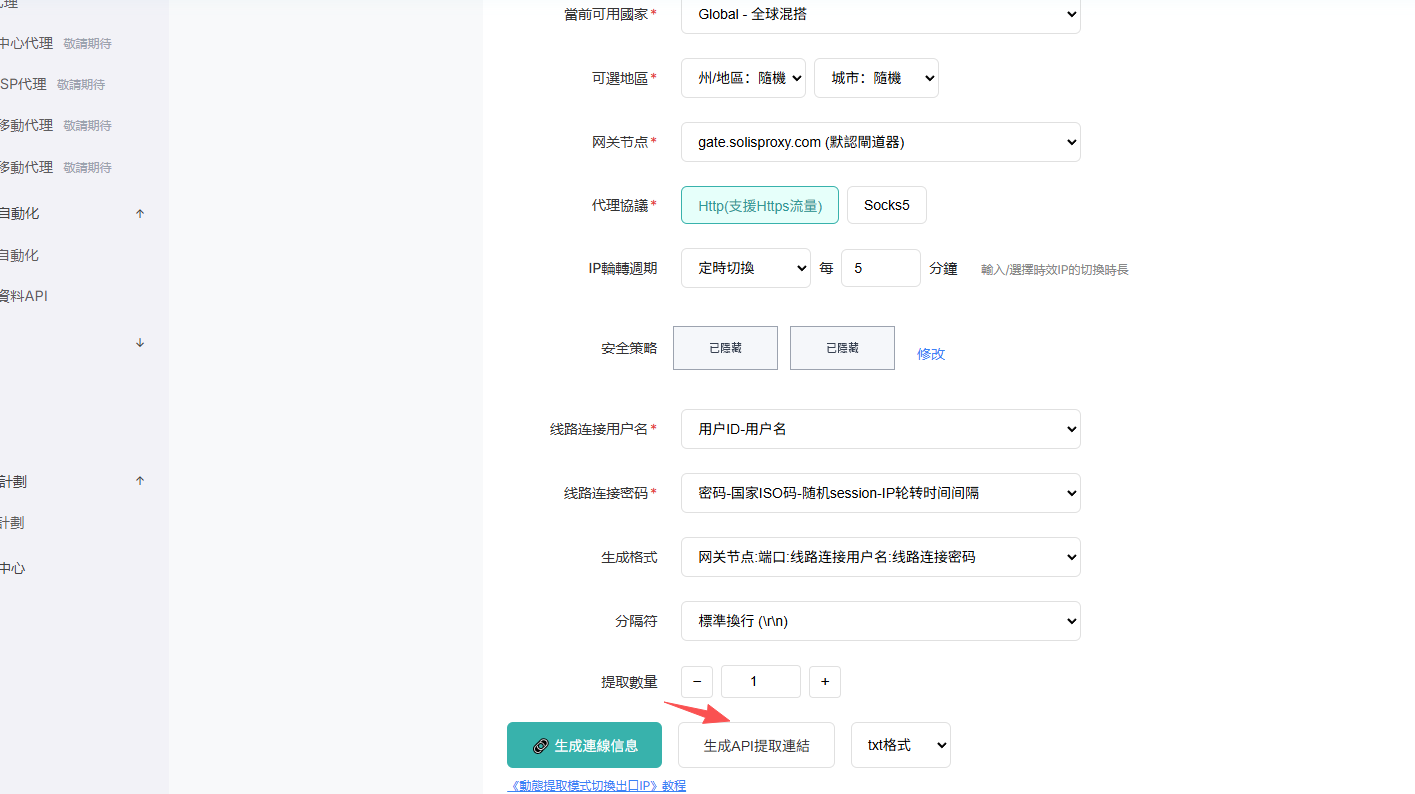Increase extraction count with plus button
The width and height of the screenshot is (1415, 794).
pyautogui.click(x=825, y=681)
